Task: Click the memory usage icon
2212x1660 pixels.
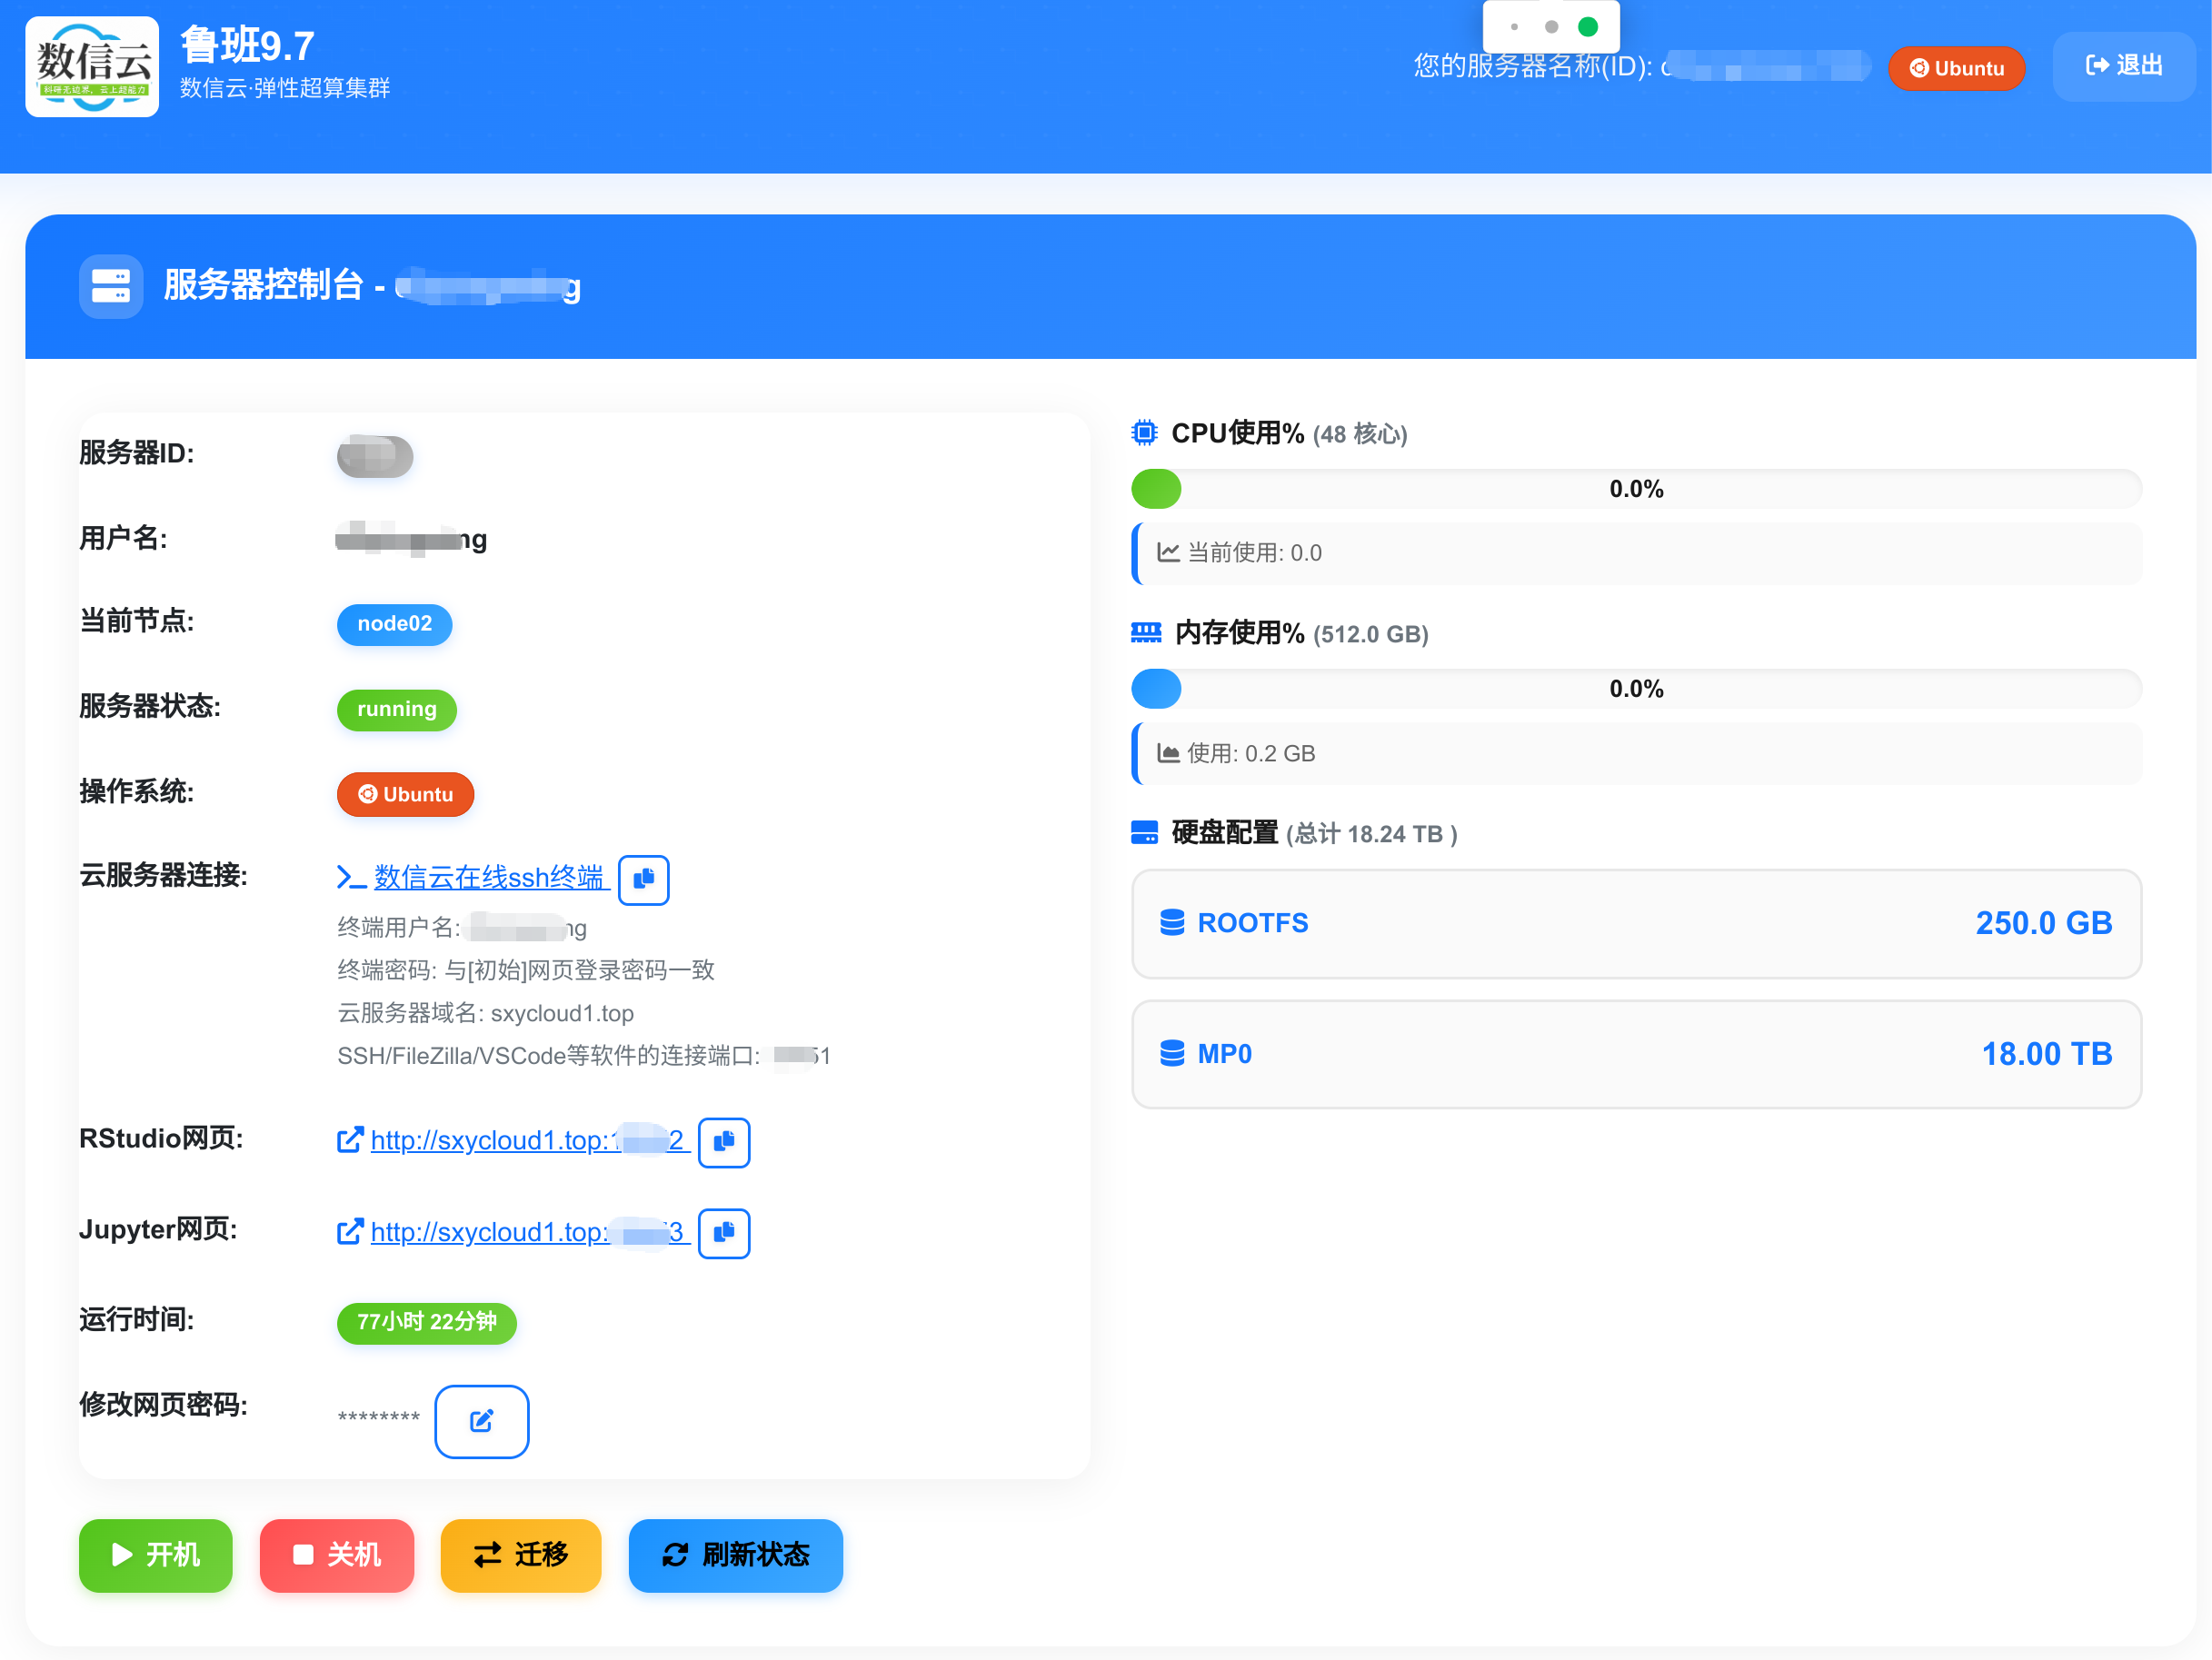Action: pos(1145,633)
